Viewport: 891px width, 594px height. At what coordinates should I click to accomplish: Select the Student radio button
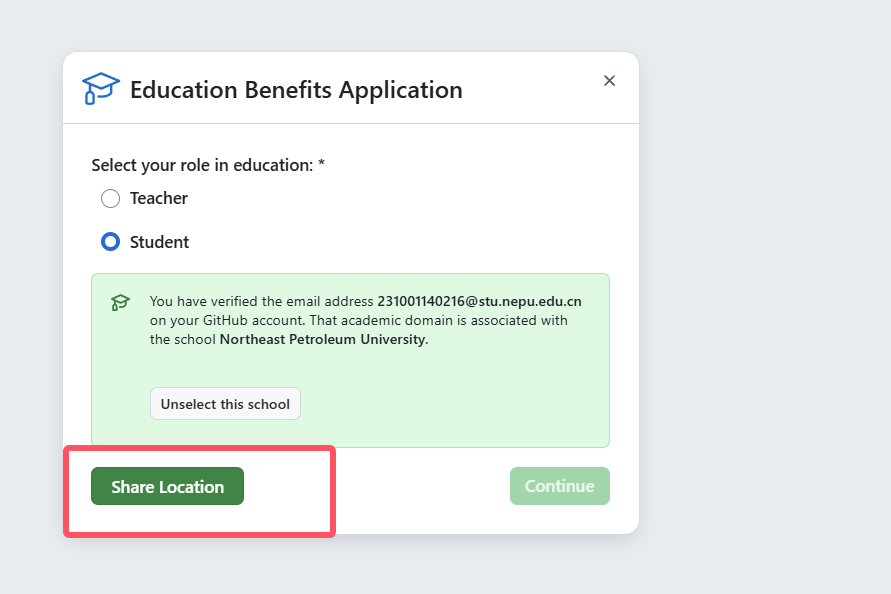click(110, 242)
